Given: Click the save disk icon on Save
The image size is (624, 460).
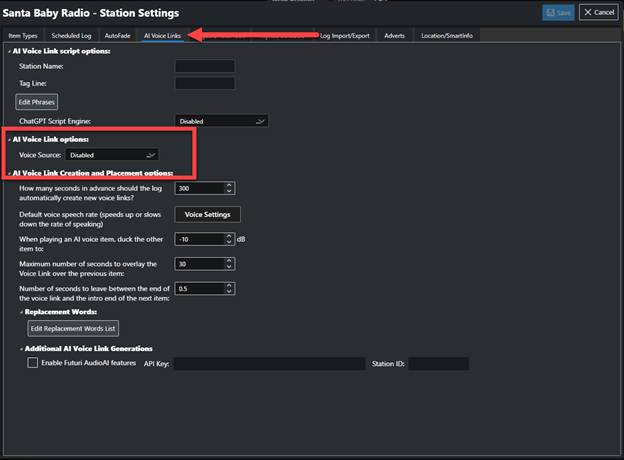Looking at the screenshot, I should [550, 13].
